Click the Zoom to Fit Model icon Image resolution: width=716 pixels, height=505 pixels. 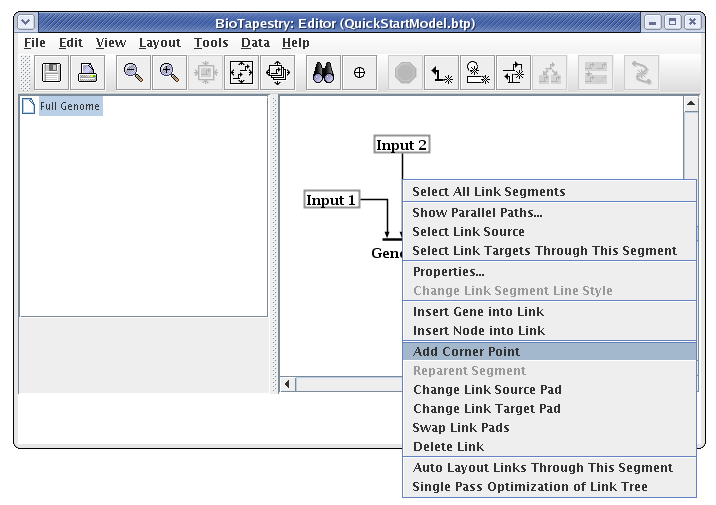click(x=241, y=73)
